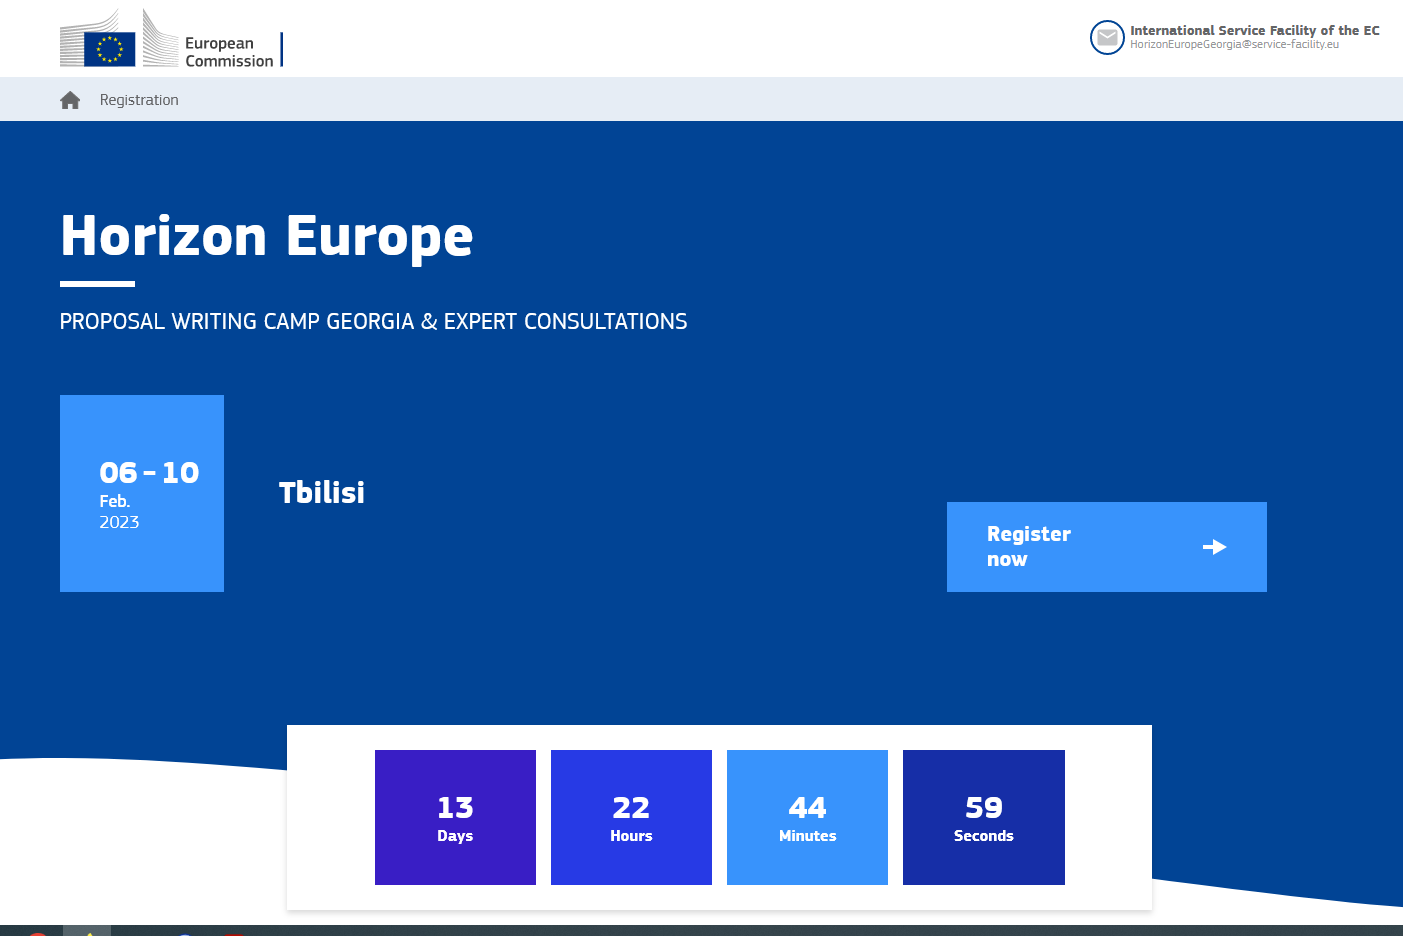Click the Tbilisi location text

(322, 492)
